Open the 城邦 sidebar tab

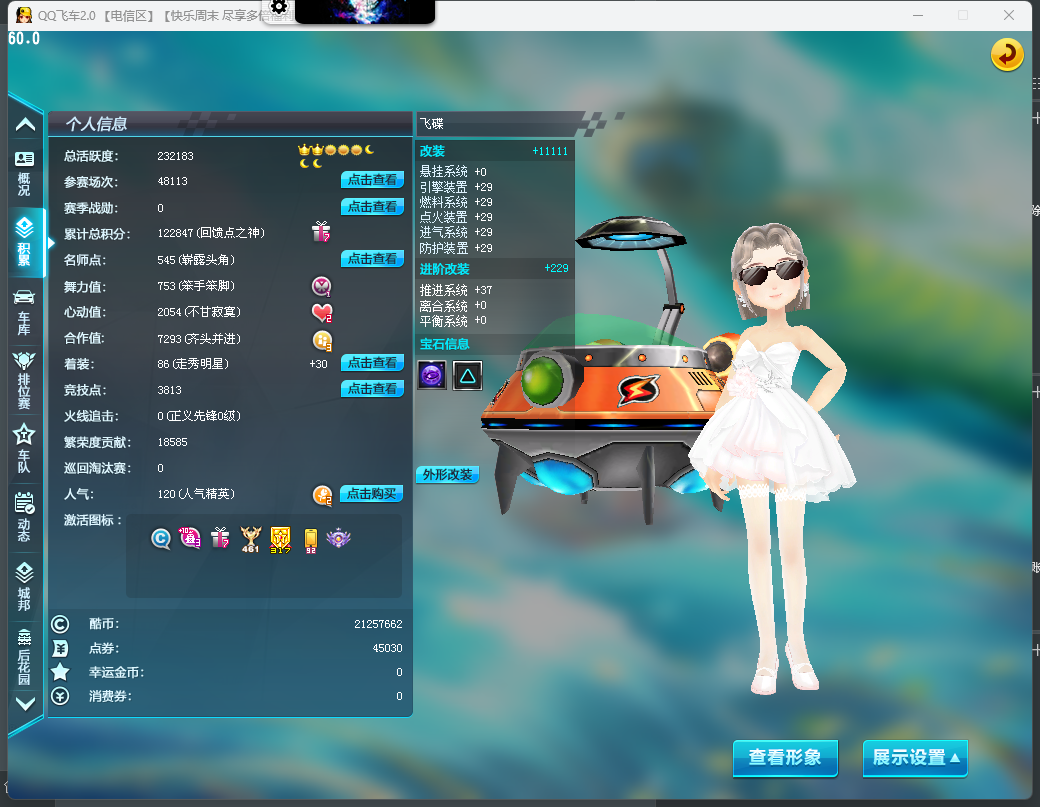pyautogui.click(x=25, y=586)
